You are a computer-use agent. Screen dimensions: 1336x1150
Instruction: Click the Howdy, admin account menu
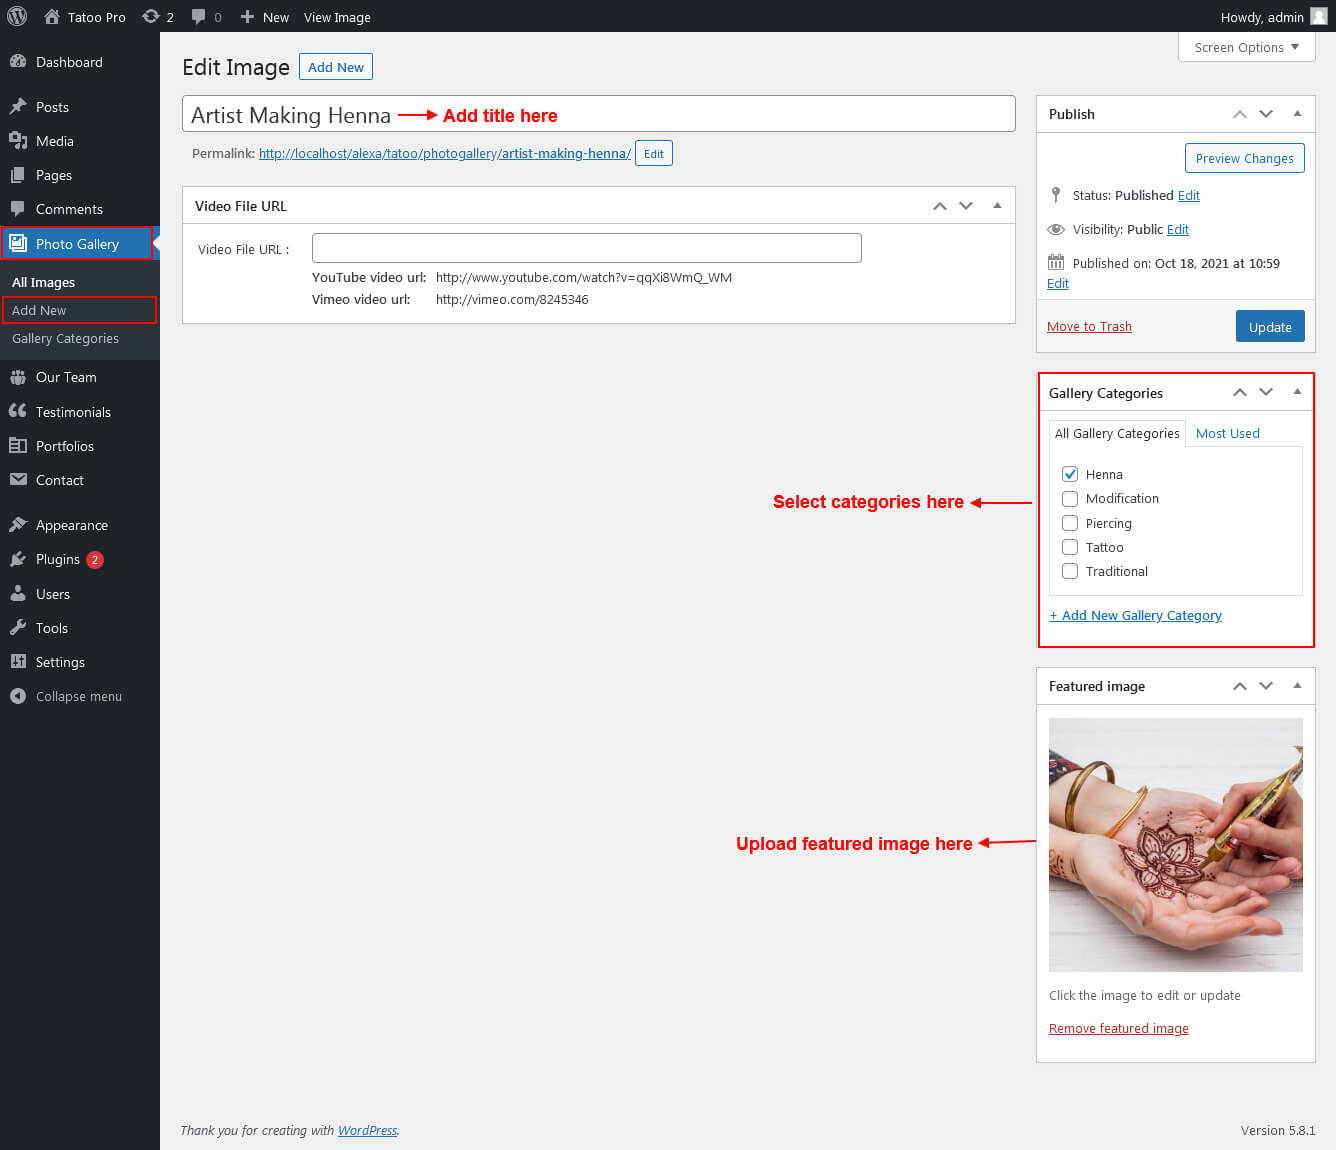pyautogui.click(x=1273, y=17)
